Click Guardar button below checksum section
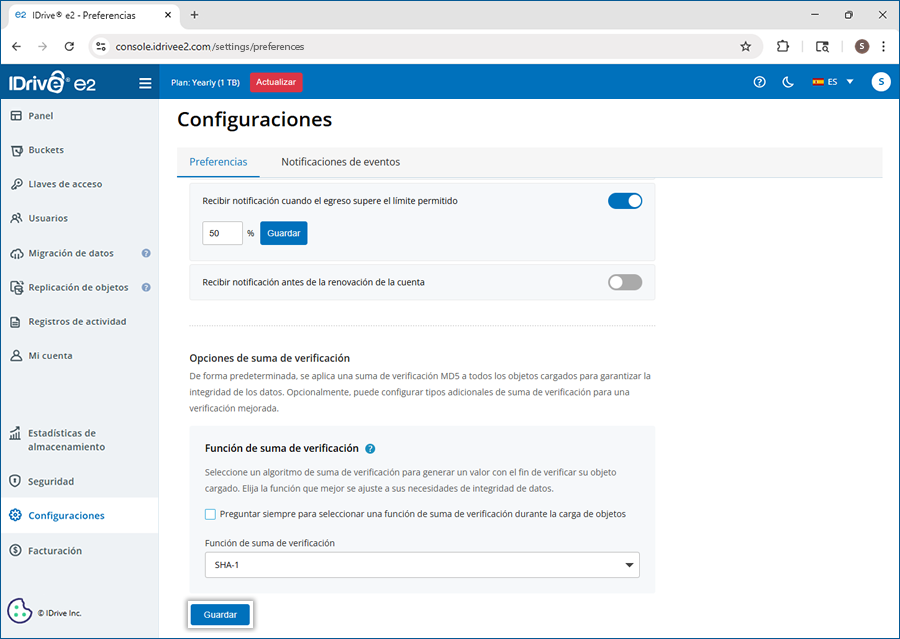Image resolution: width=900 pixels, height=639 pixels. [x=220, y=615]
